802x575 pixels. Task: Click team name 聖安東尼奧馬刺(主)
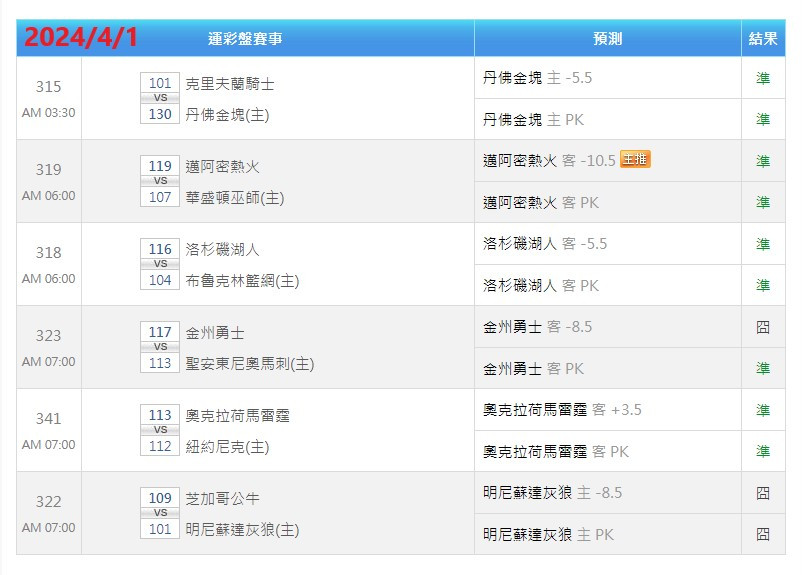tap(250, 364)
